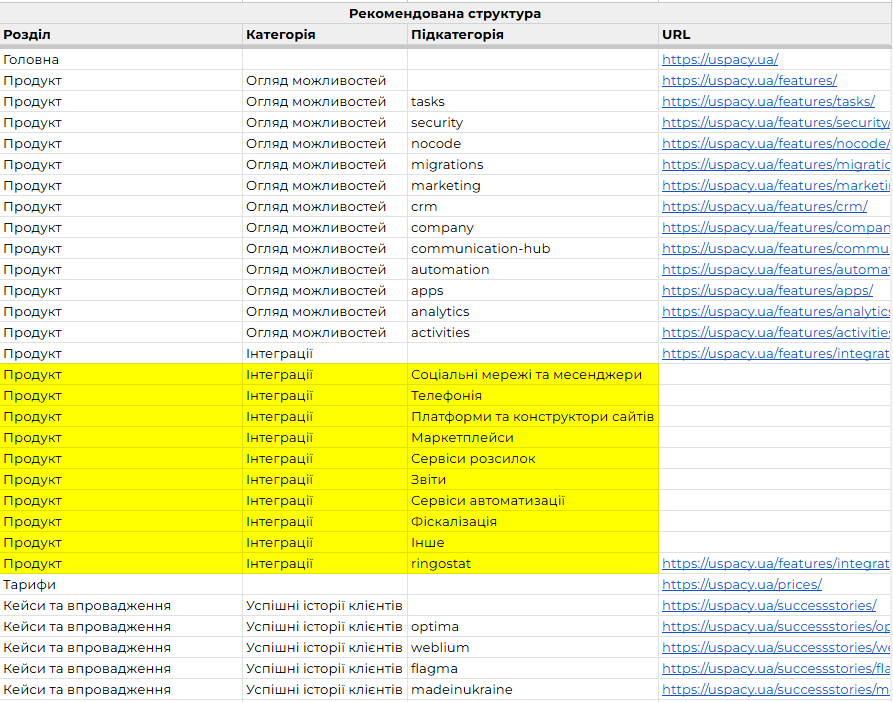Select the apps subcategory cell
The height and width of the screenshot is (702, 893).
[532, 291]
